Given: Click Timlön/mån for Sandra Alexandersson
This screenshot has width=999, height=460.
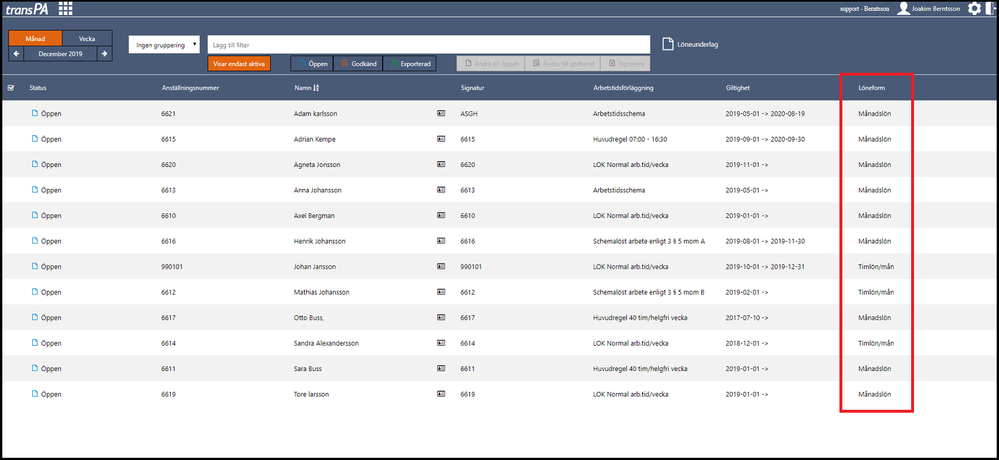Looking at the screenshot, I should tap(876, 343).
